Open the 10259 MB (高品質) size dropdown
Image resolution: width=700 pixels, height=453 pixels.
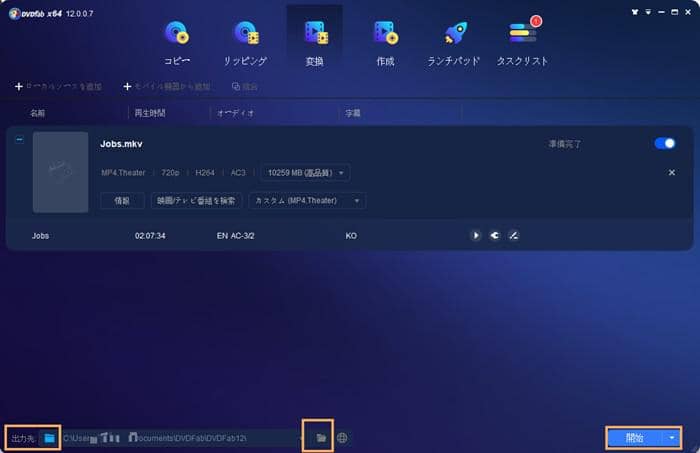tap(305, 173)
